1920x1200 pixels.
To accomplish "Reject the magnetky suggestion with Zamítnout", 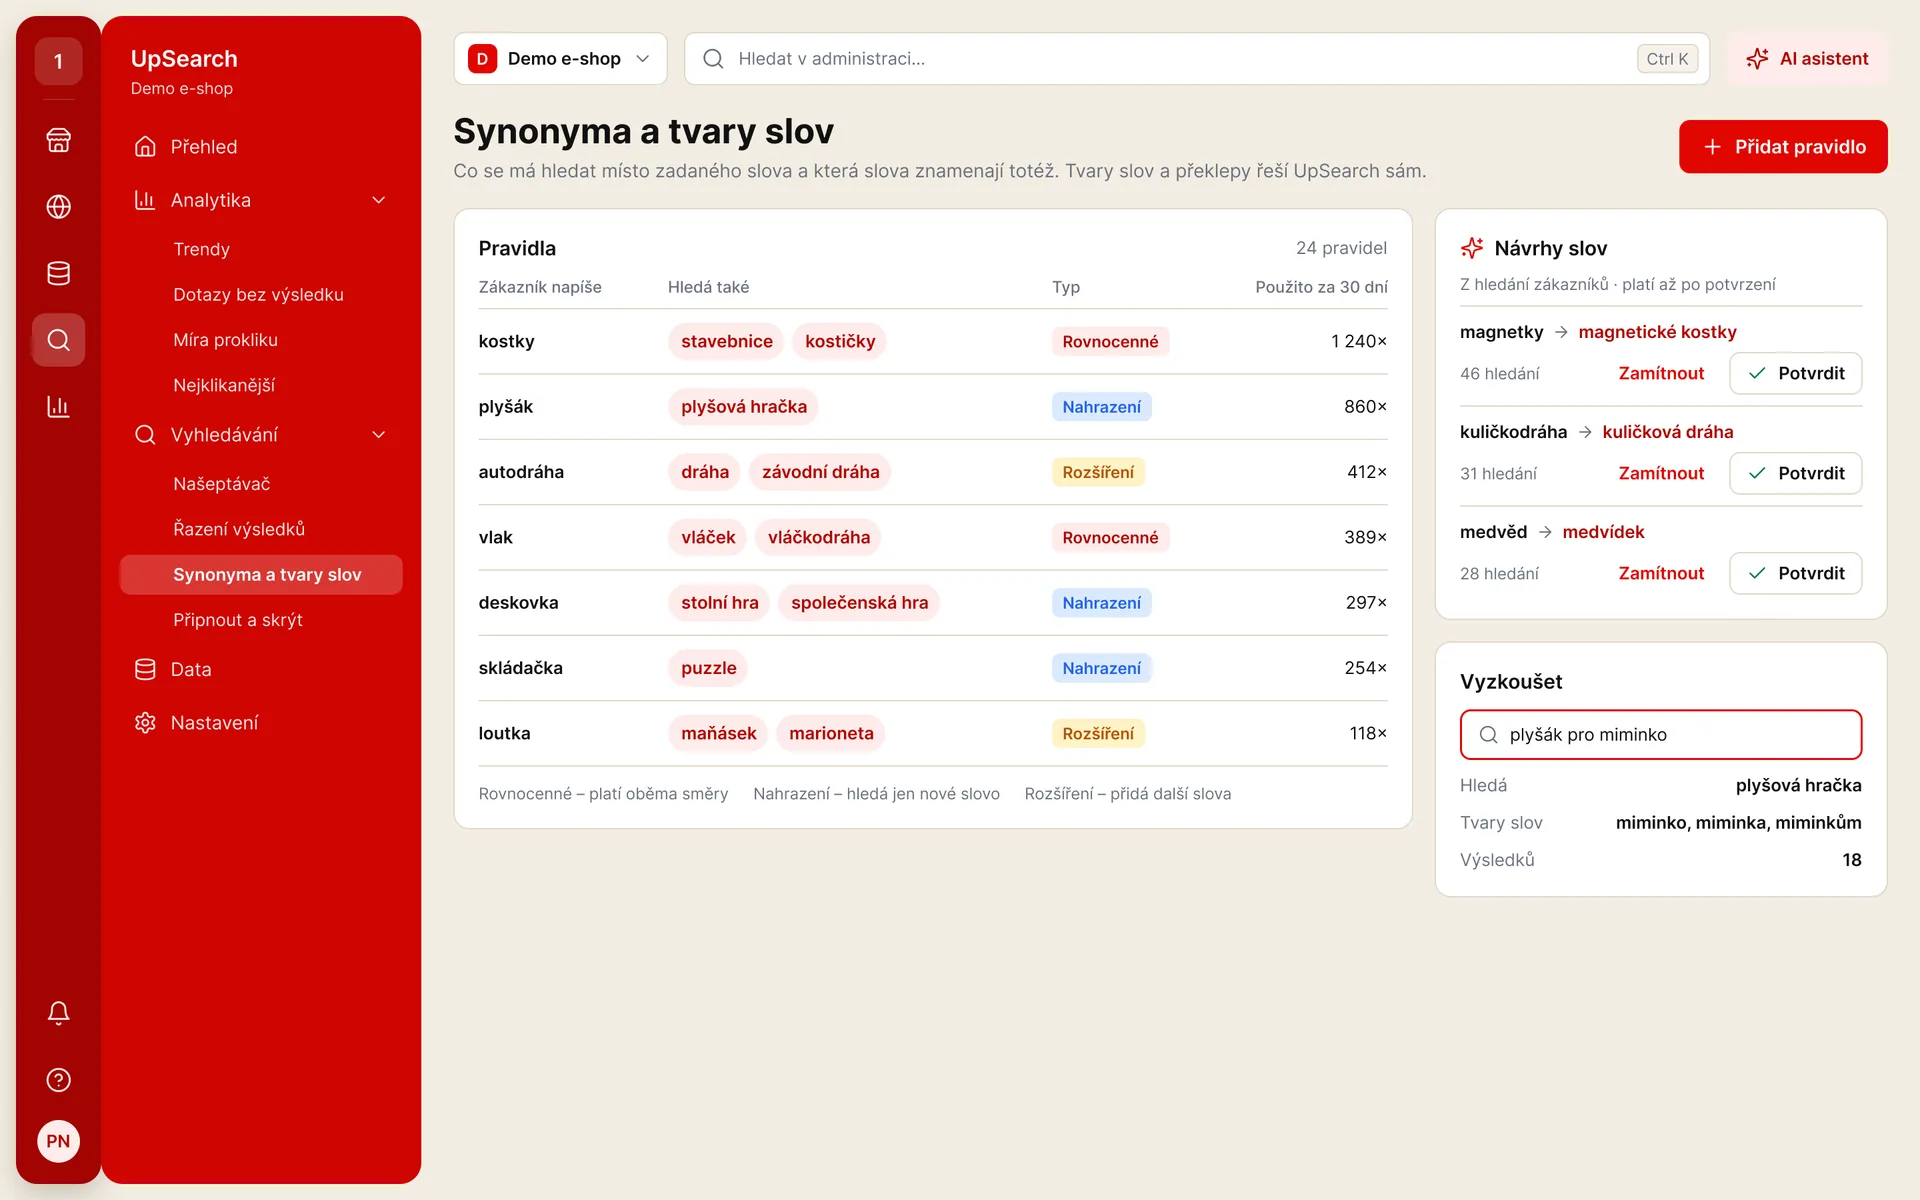I will pyautogui.click(x=1661, y=373).
